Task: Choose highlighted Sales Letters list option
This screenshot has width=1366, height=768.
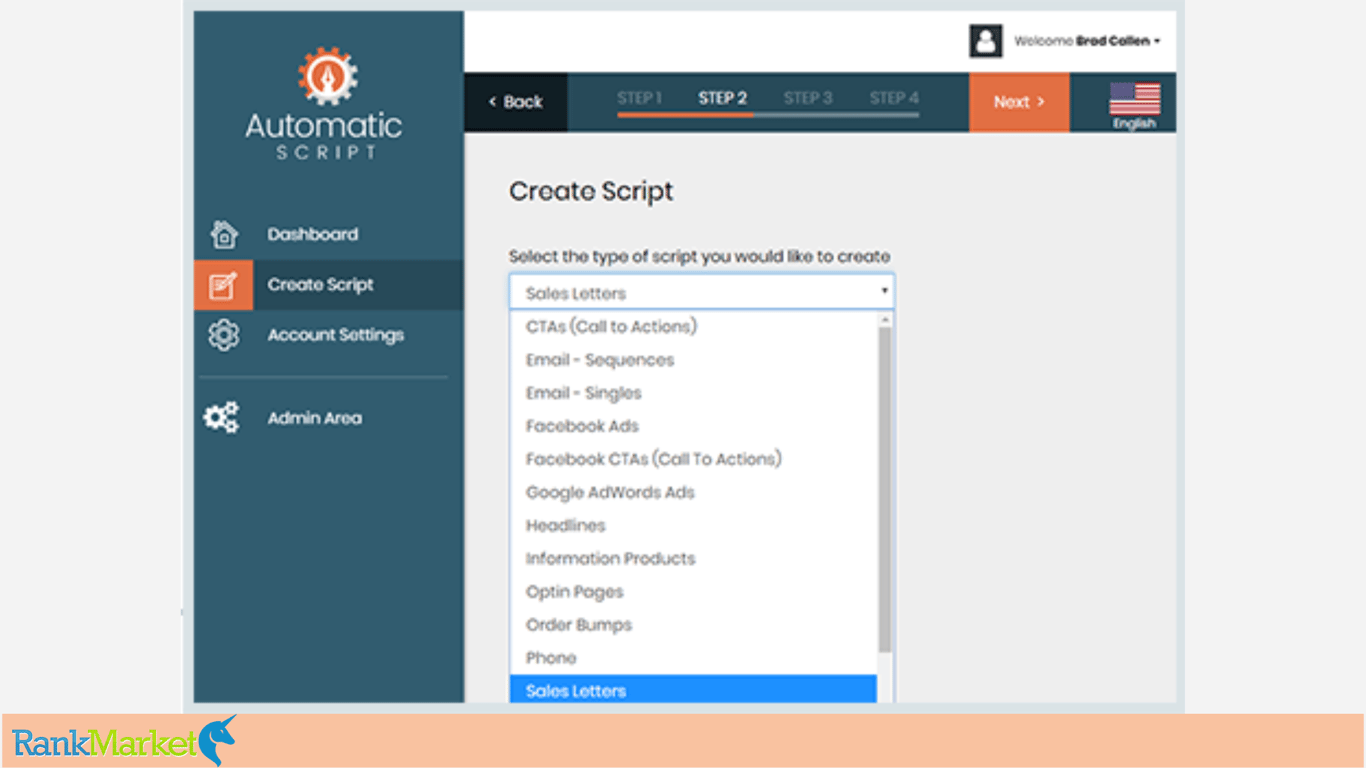Action: coord(693,690)
